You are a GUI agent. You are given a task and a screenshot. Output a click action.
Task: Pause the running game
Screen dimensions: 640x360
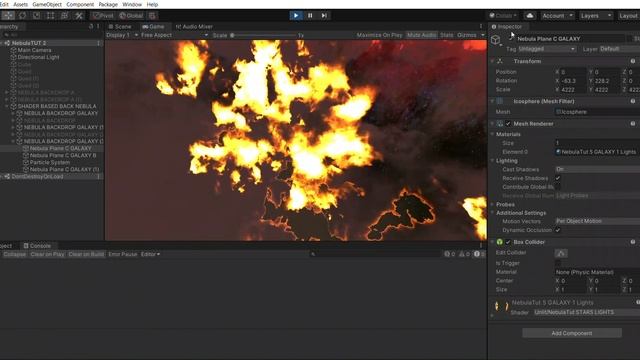[310, 16]
